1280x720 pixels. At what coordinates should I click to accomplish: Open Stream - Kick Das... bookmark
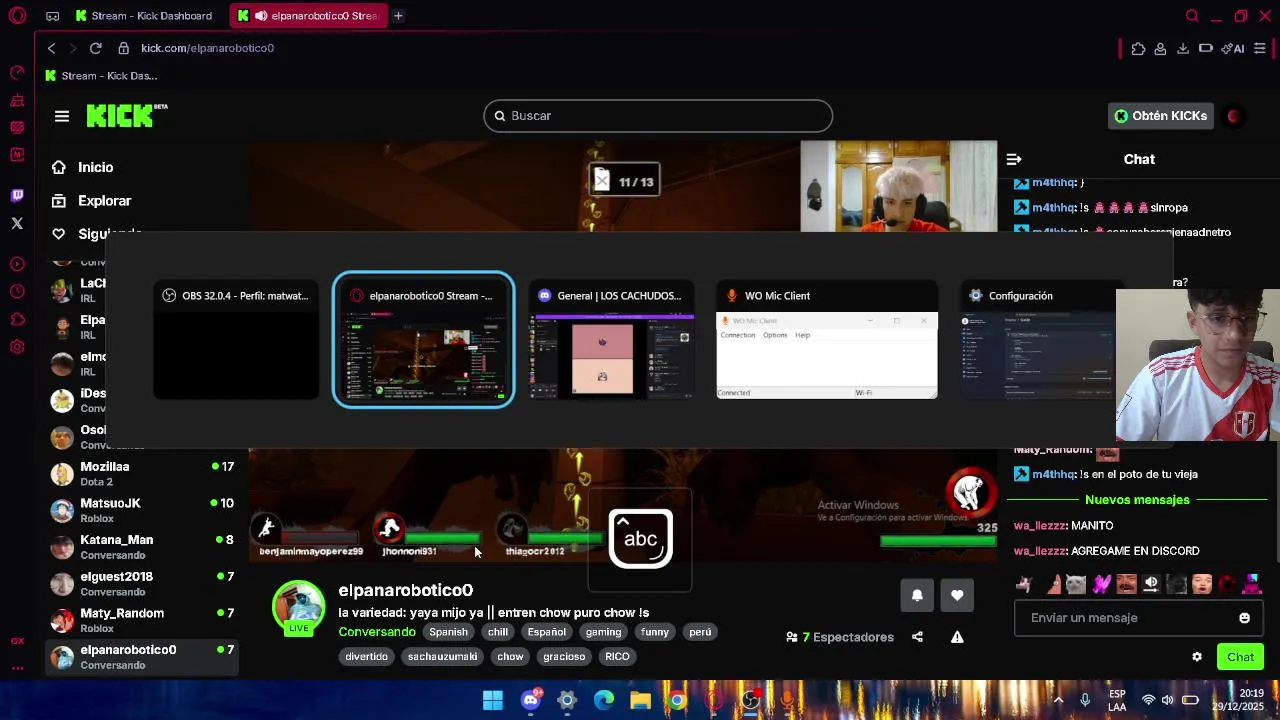101,76
